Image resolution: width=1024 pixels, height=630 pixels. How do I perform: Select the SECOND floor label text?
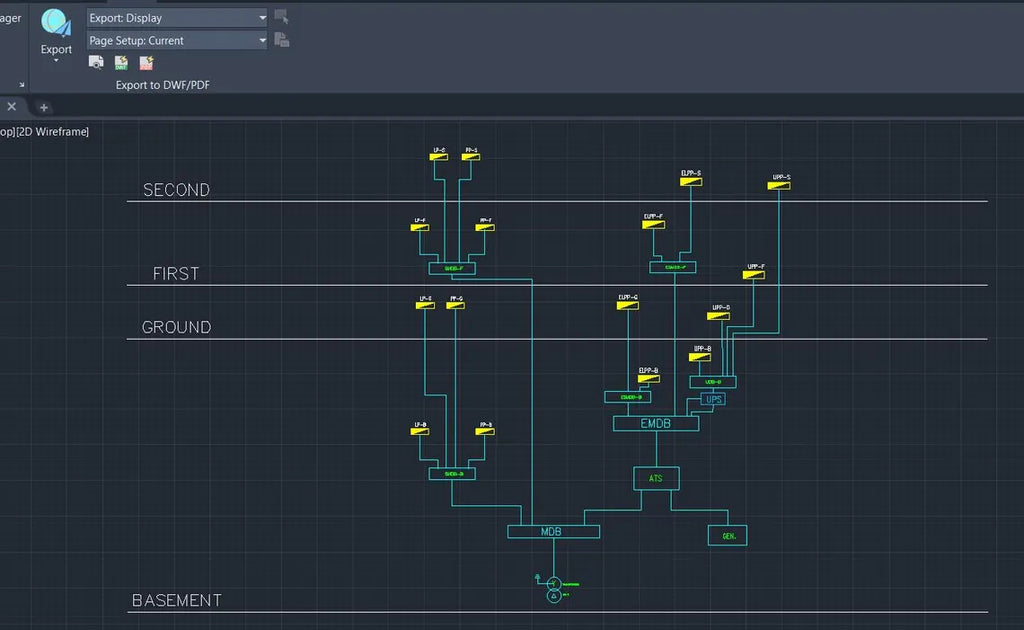coord(176,190)
